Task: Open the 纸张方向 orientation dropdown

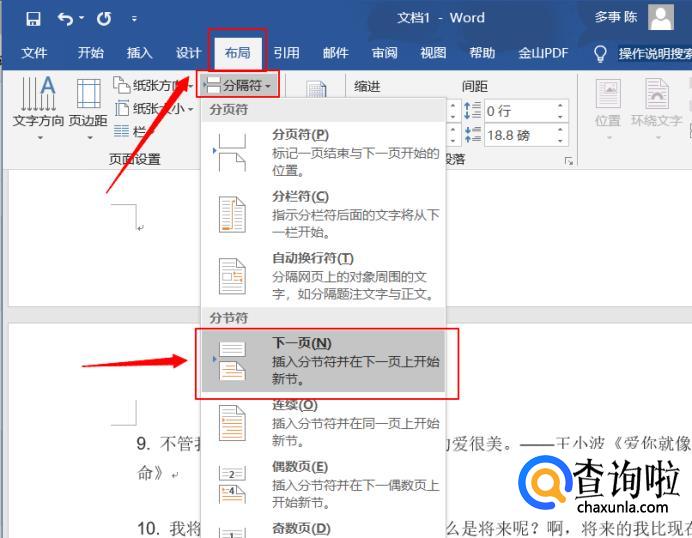Action: 153,85
